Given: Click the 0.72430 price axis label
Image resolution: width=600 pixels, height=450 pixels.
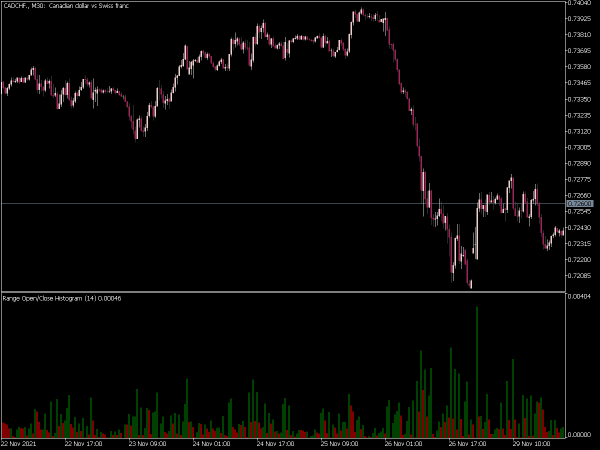Looking at the screenshot, I should coord(580,228).
